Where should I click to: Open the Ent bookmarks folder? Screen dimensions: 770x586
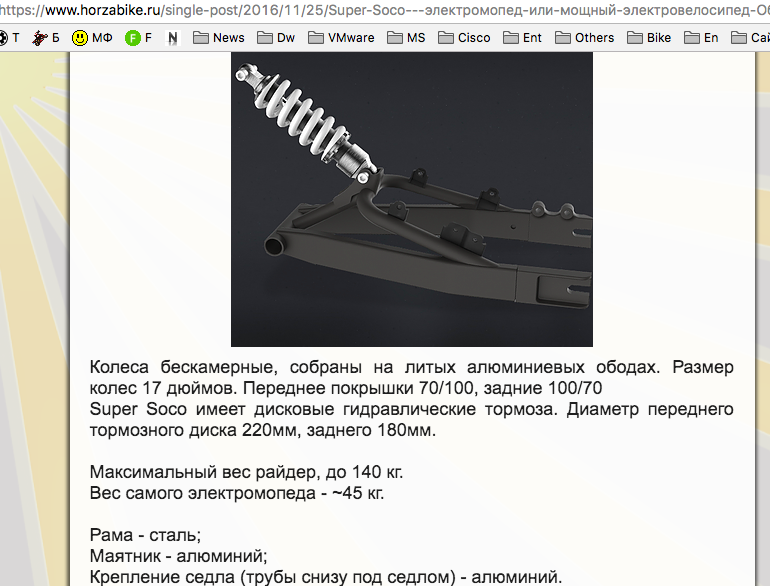click(522, 38)
